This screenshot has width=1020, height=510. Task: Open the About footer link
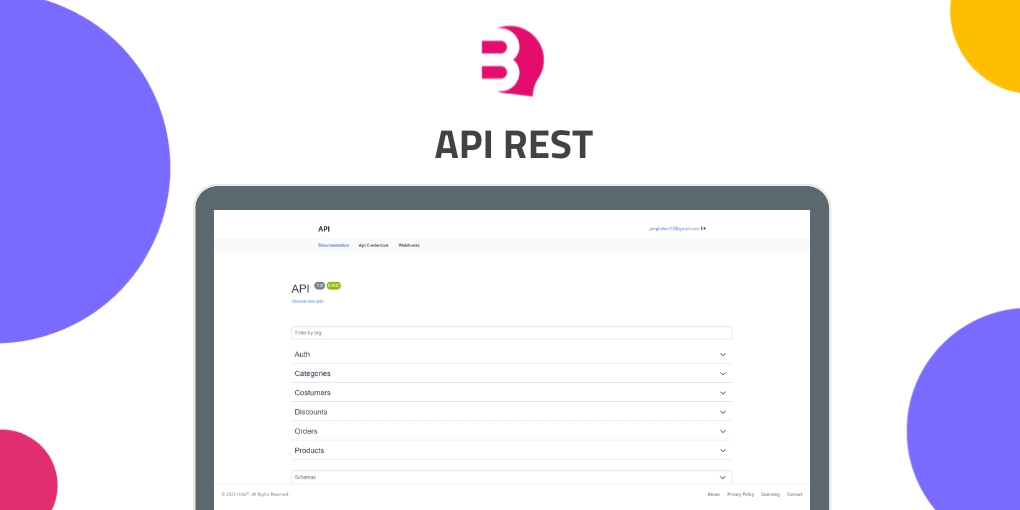coord(713,494)
